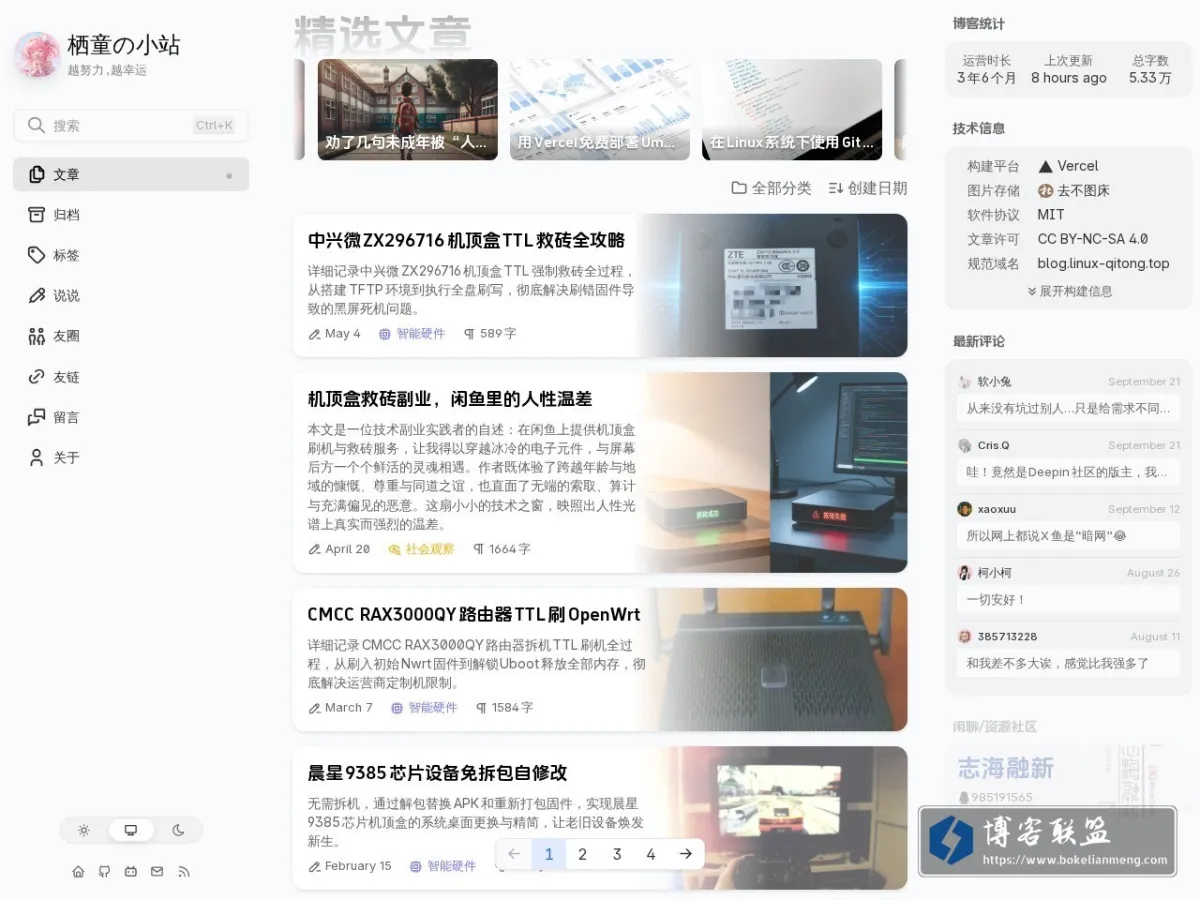Open the 去不图床 image hosting link

1074,190
